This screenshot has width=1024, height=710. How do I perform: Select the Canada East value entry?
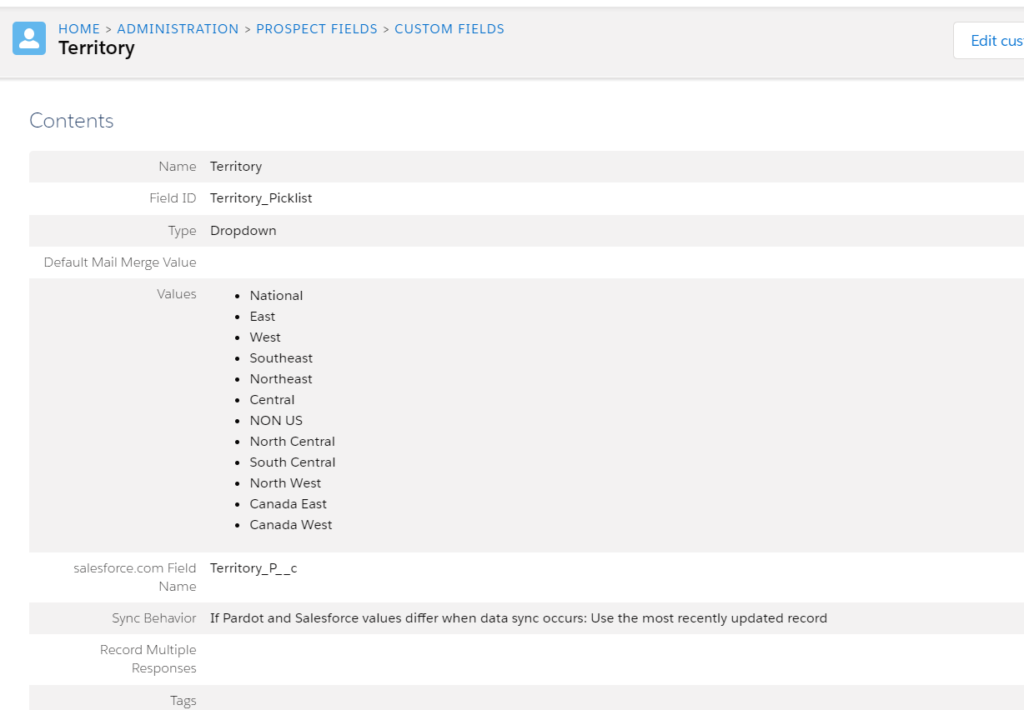pos(288,504)
